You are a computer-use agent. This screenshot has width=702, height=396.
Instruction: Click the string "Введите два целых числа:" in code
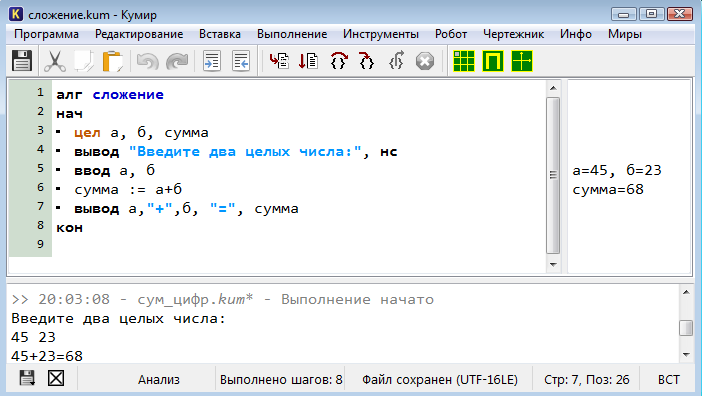(x=245, y=152)
